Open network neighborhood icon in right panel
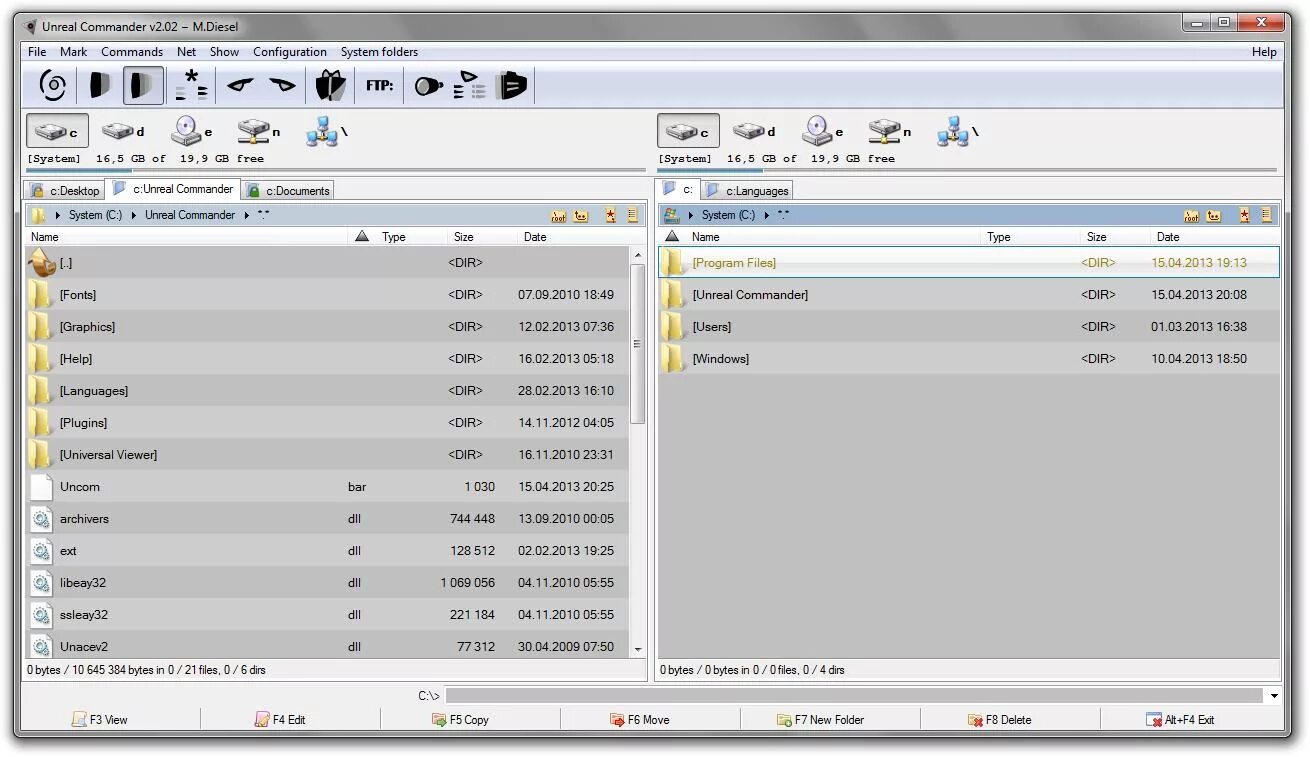 coord(958,131)
